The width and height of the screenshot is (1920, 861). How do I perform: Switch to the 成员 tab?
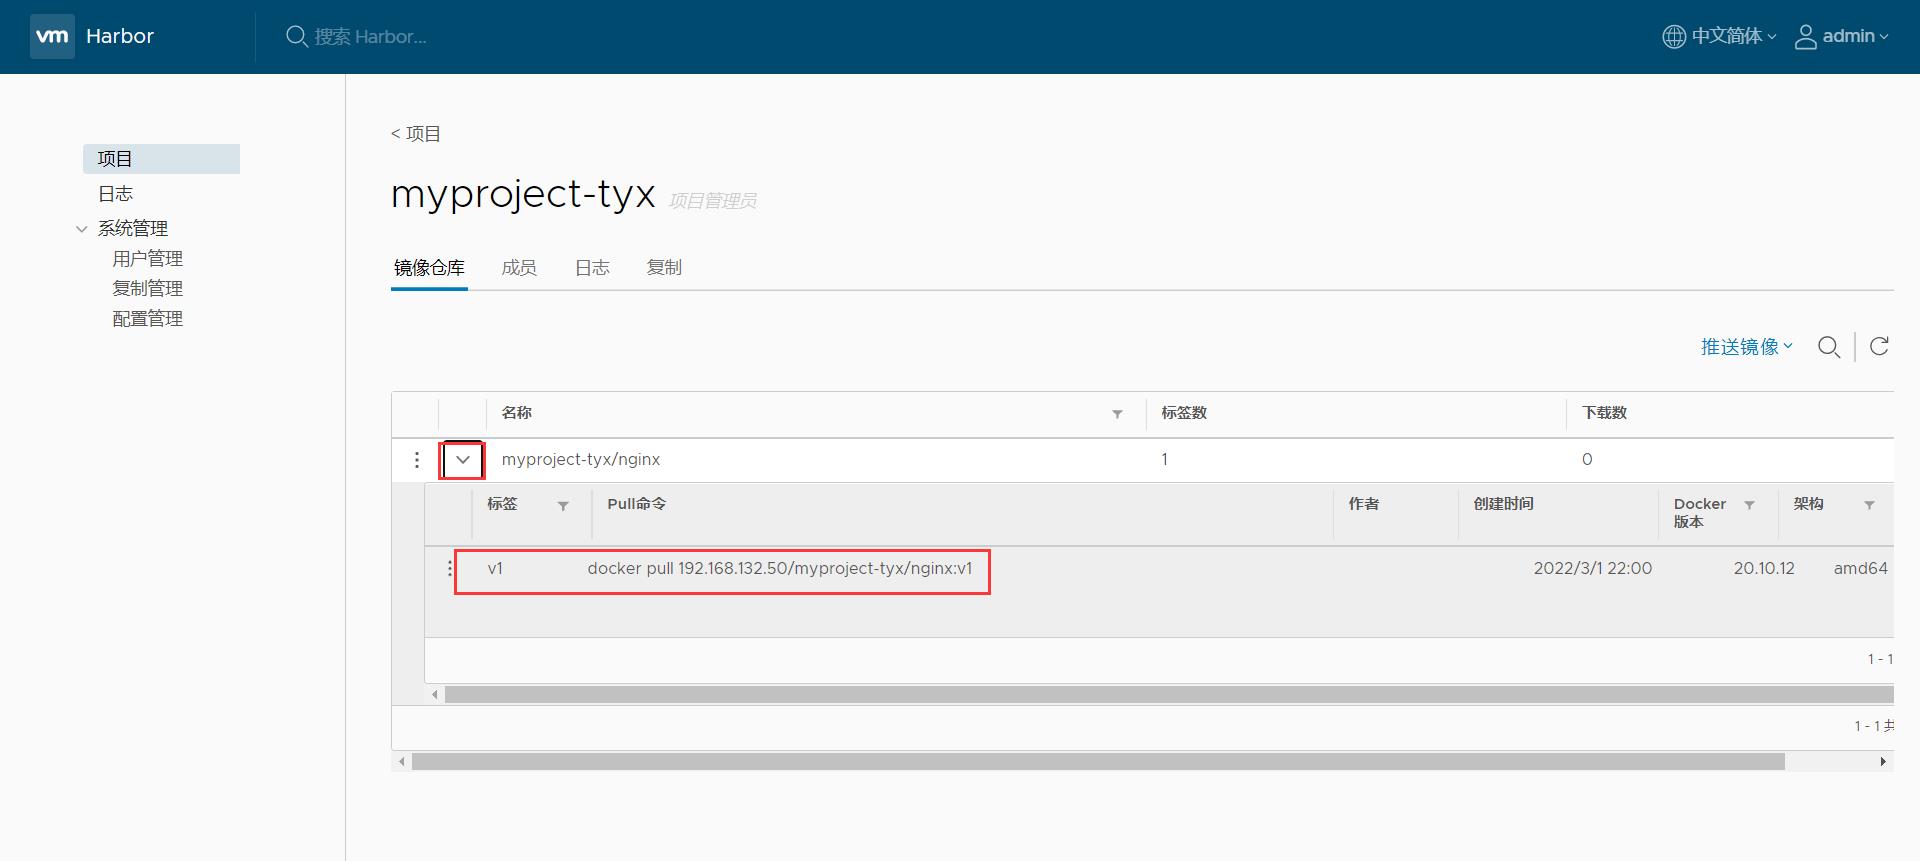[x=519, y=268]
